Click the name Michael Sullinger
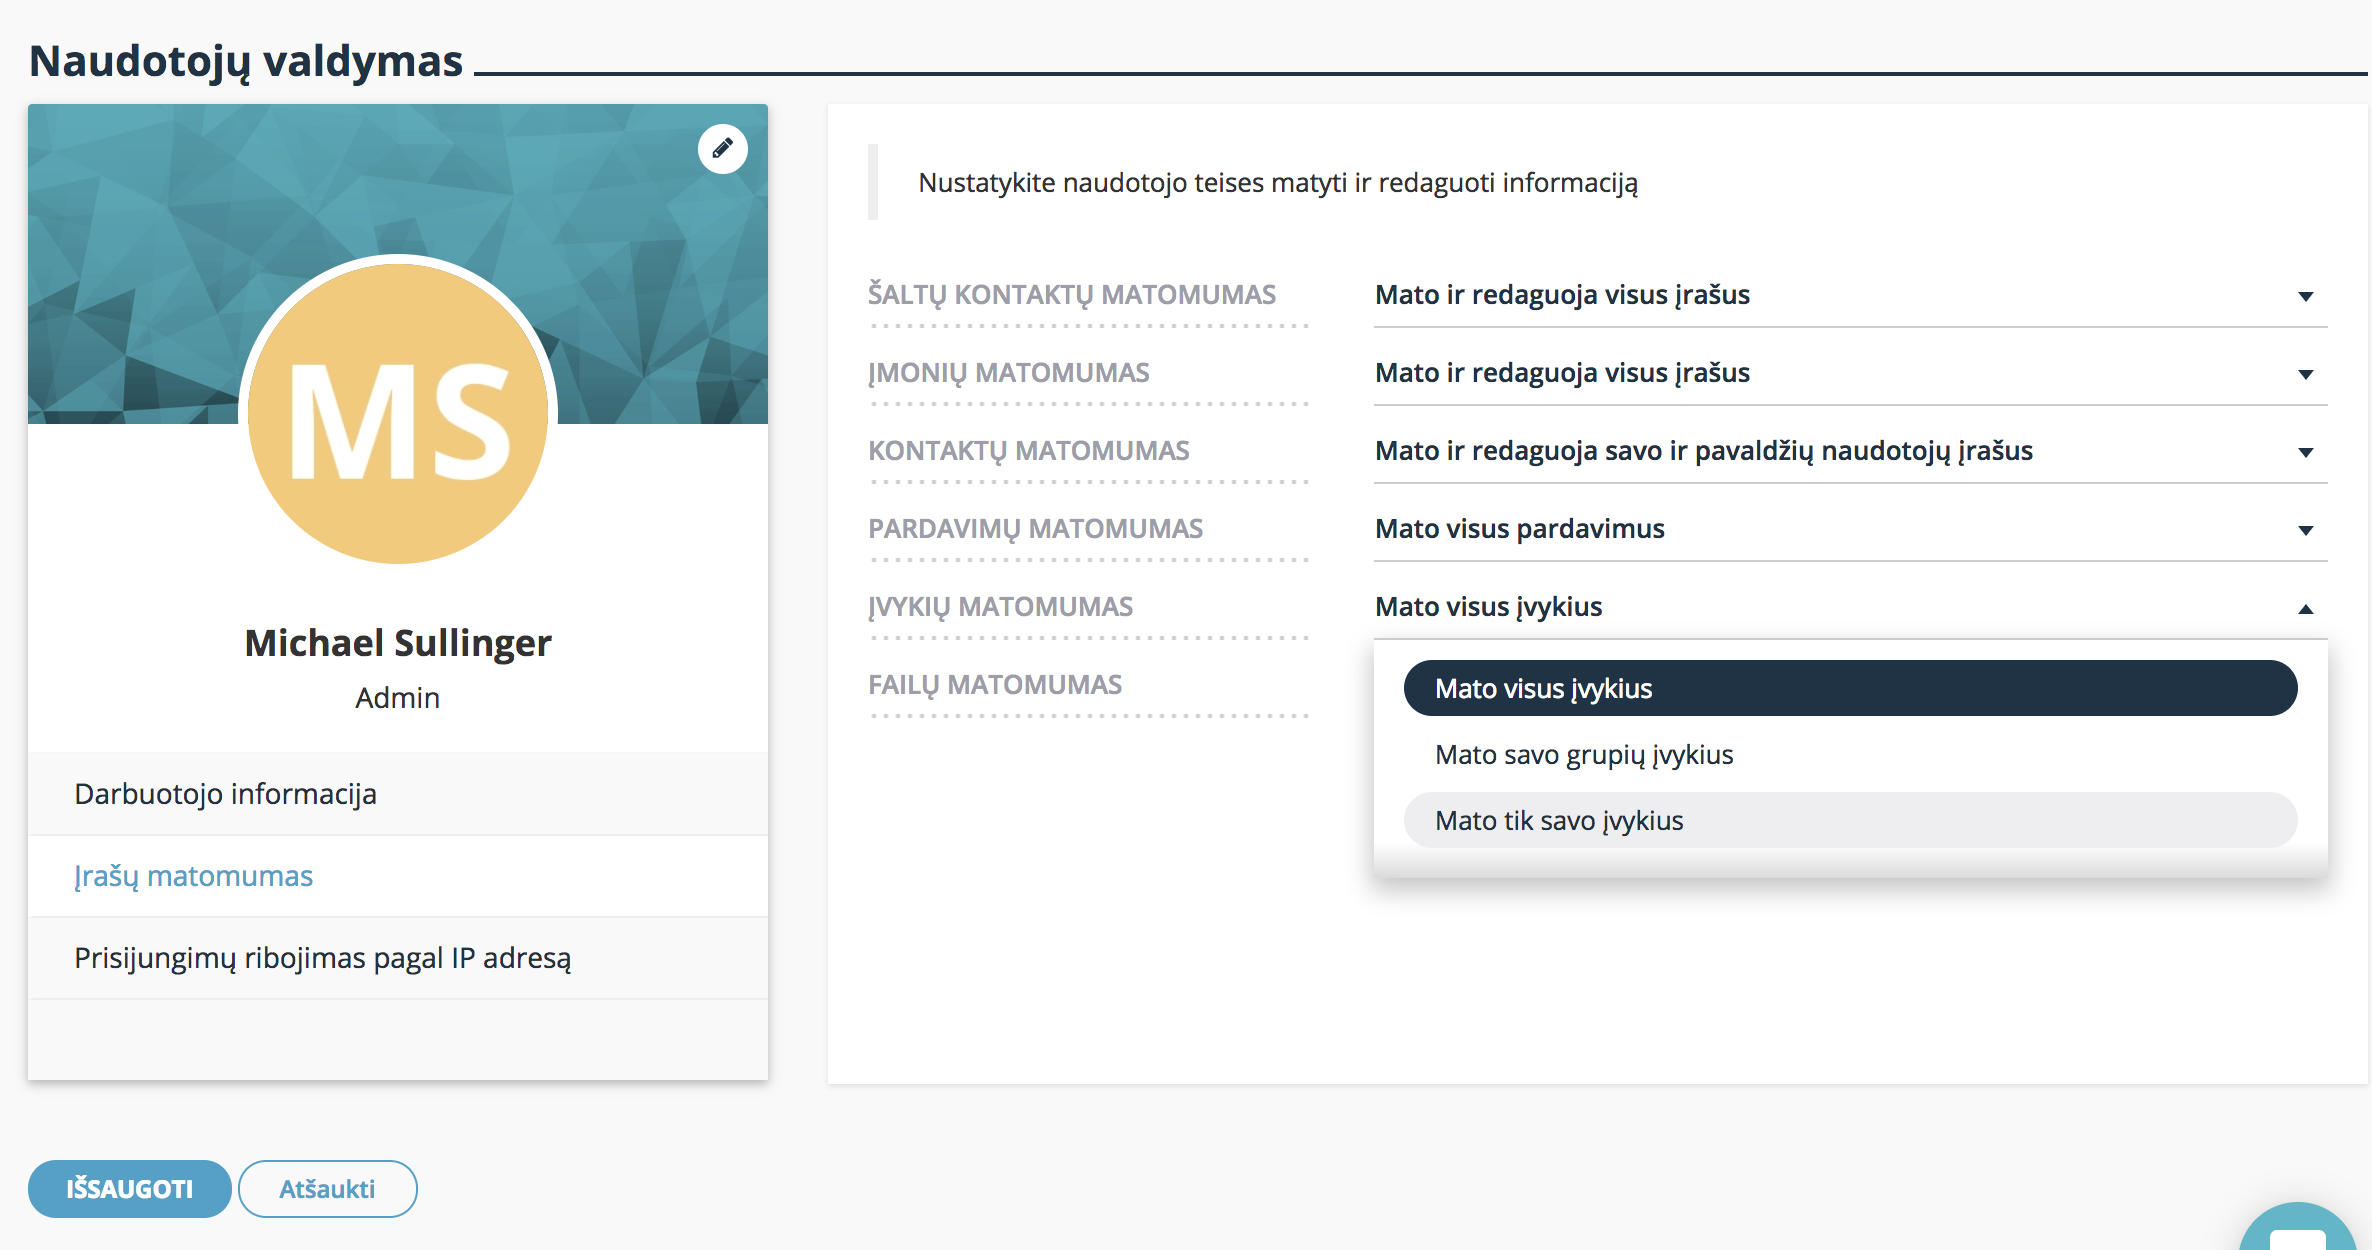Screen dimensions: 2372x1250 398,643
